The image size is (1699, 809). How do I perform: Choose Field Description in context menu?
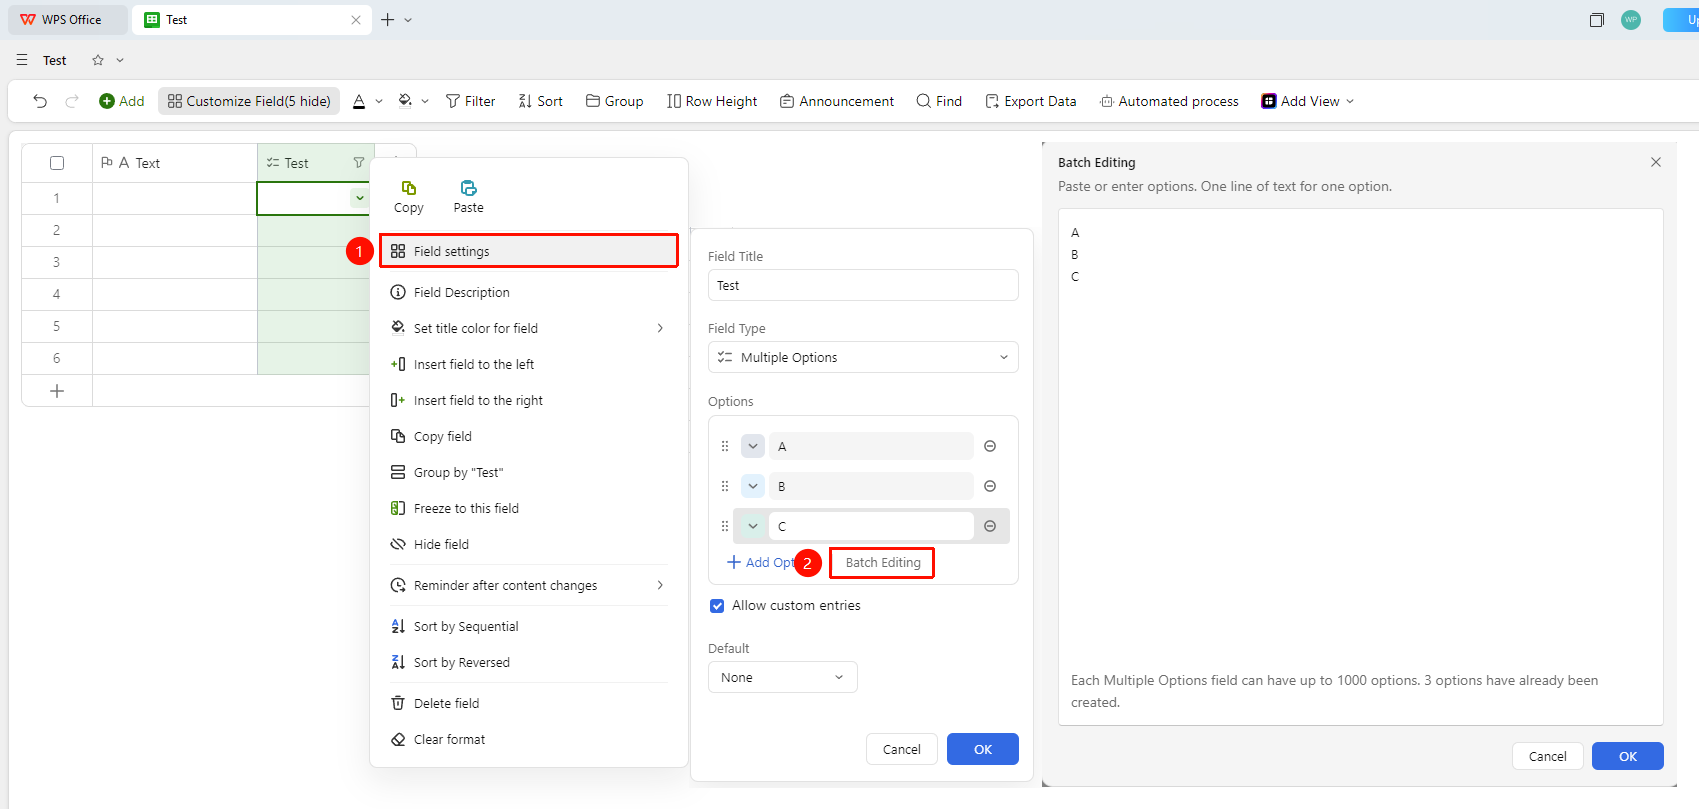click(528, 292)
